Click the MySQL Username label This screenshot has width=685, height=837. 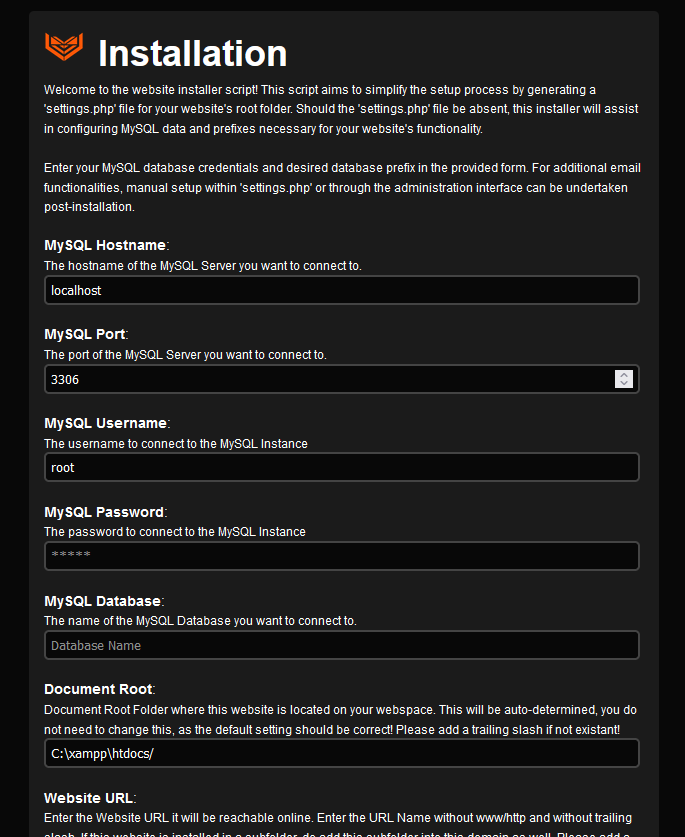[x=106, y=423]
